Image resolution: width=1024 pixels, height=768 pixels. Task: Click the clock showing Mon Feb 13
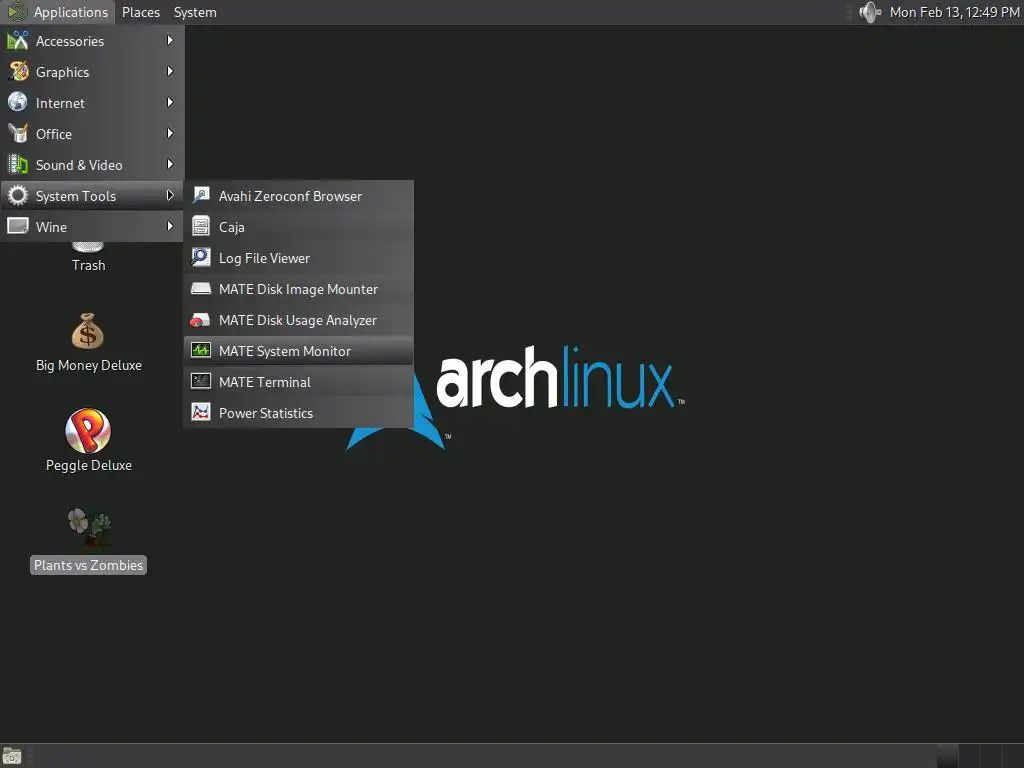(x=954, y=12)
